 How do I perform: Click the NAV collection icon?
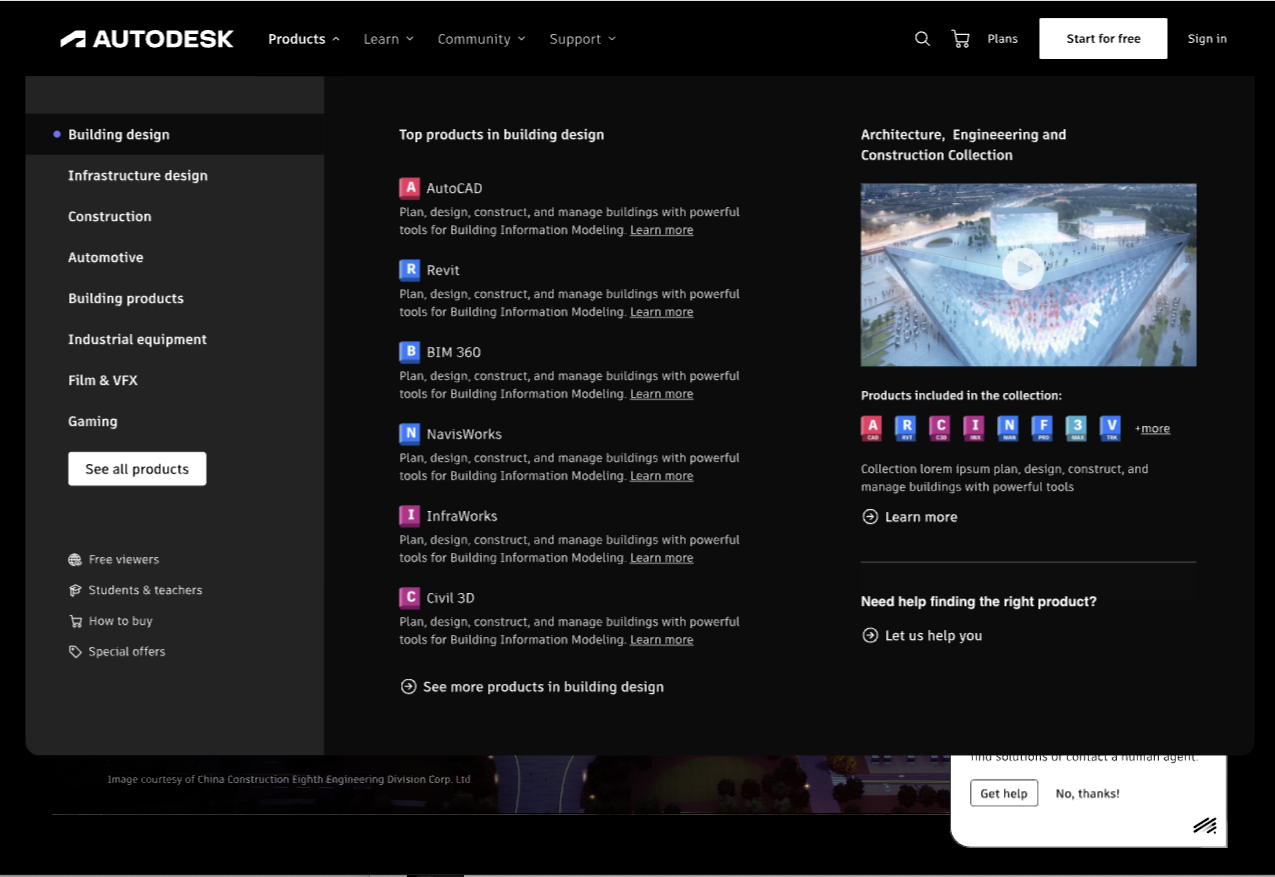1008,428
